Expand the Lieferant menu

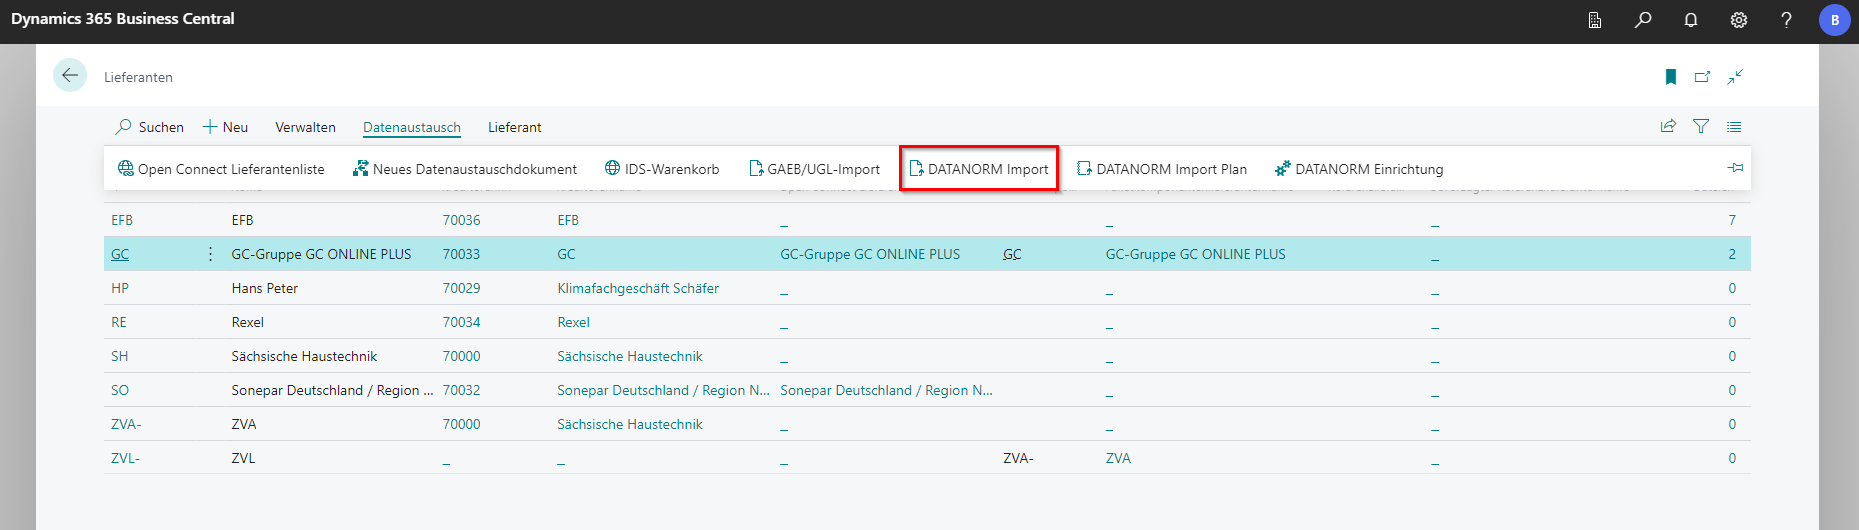pos(514,127)
